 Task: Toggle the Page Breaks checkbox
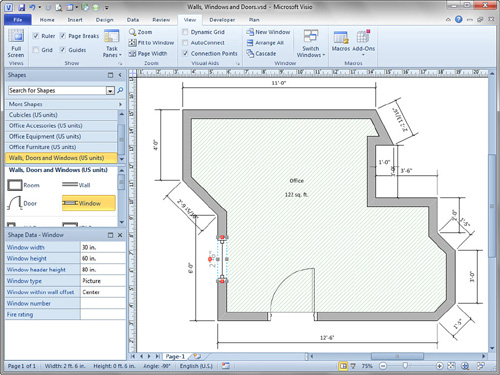[x=63, y=36]
